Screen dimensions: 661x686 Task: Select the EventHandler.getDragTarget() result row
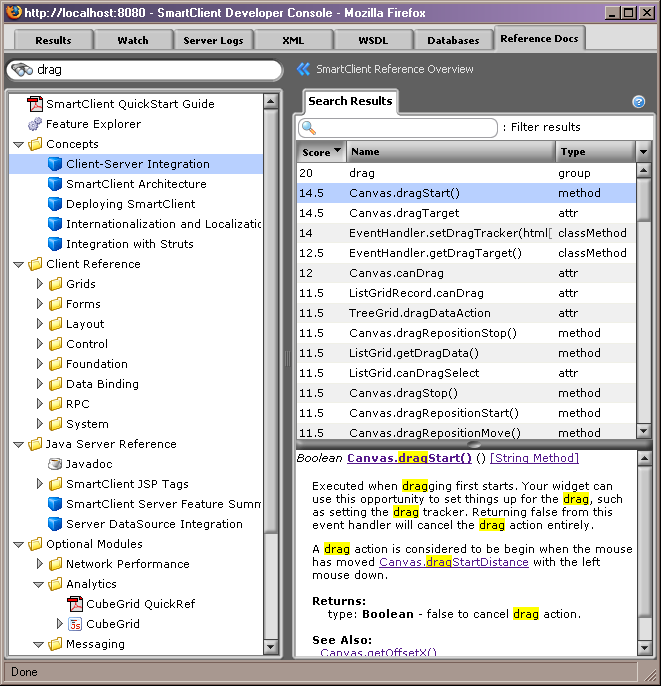pos(466,253)
